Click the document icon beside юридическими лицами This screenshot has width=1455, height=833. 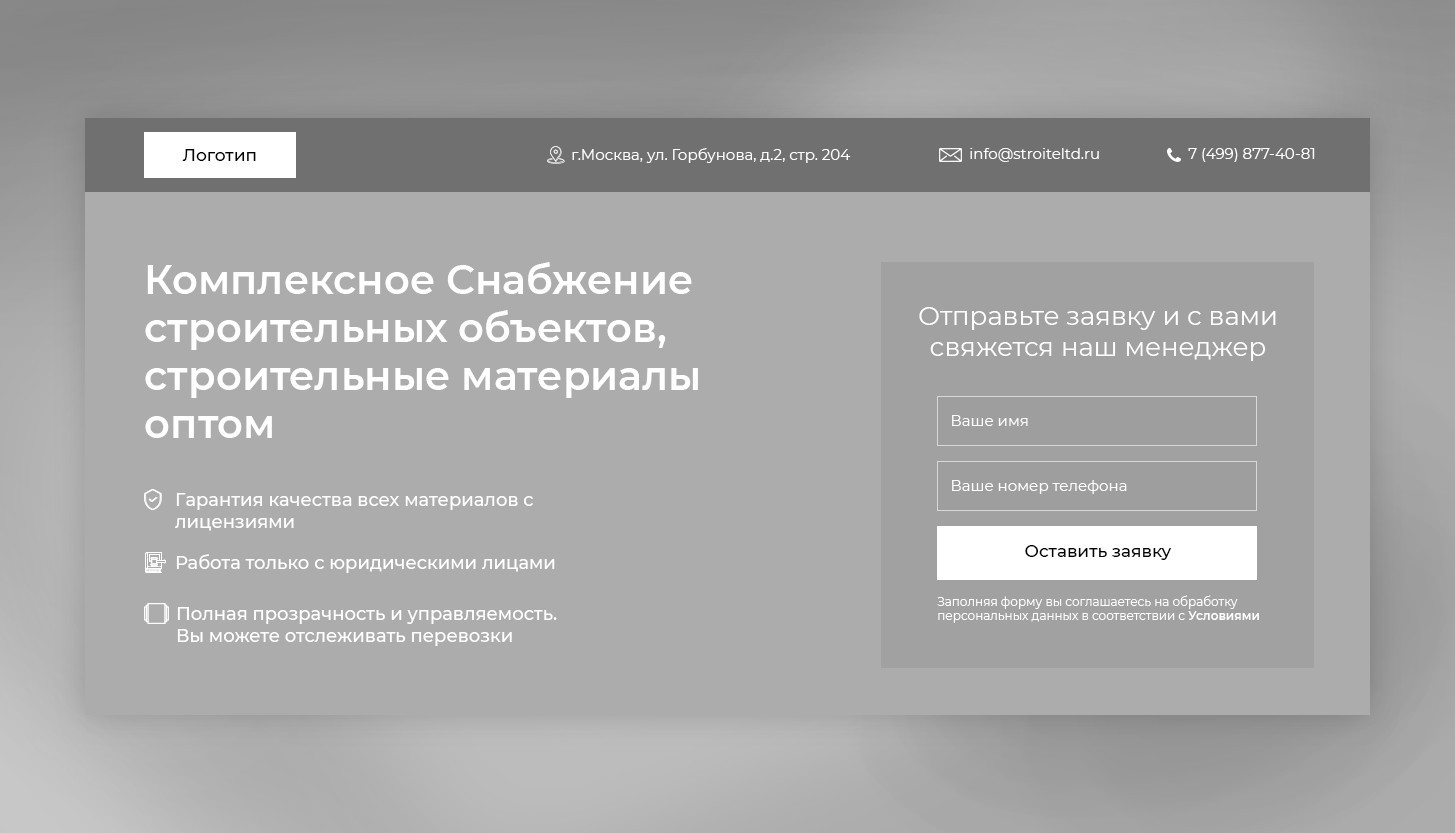pos(154,562)
